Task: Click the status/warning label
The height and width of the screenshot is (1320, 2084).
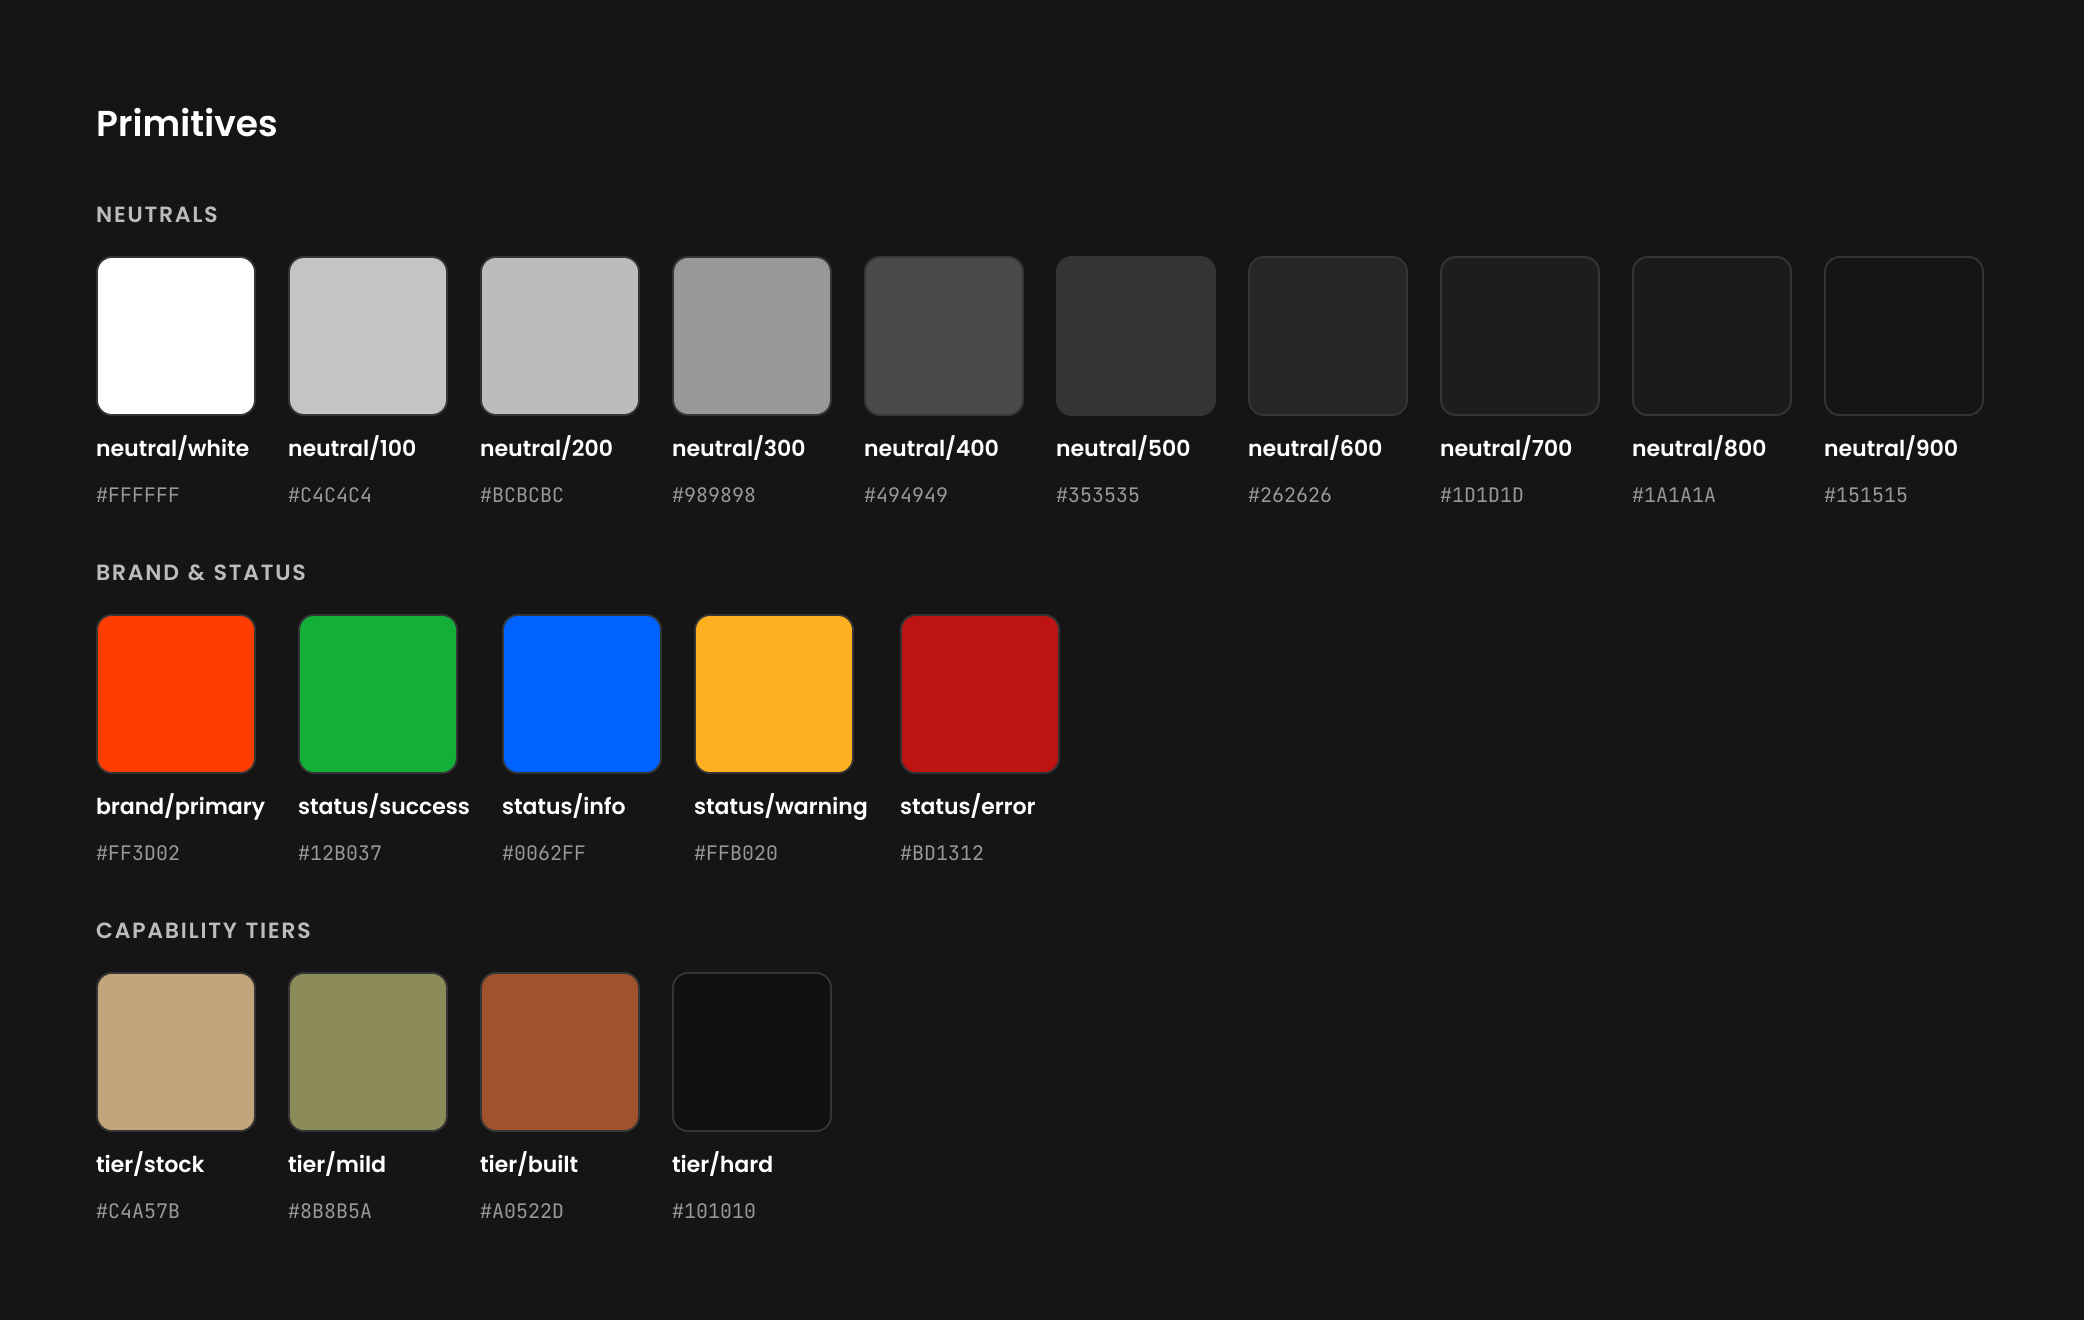Action: click(x=781, y=807)
